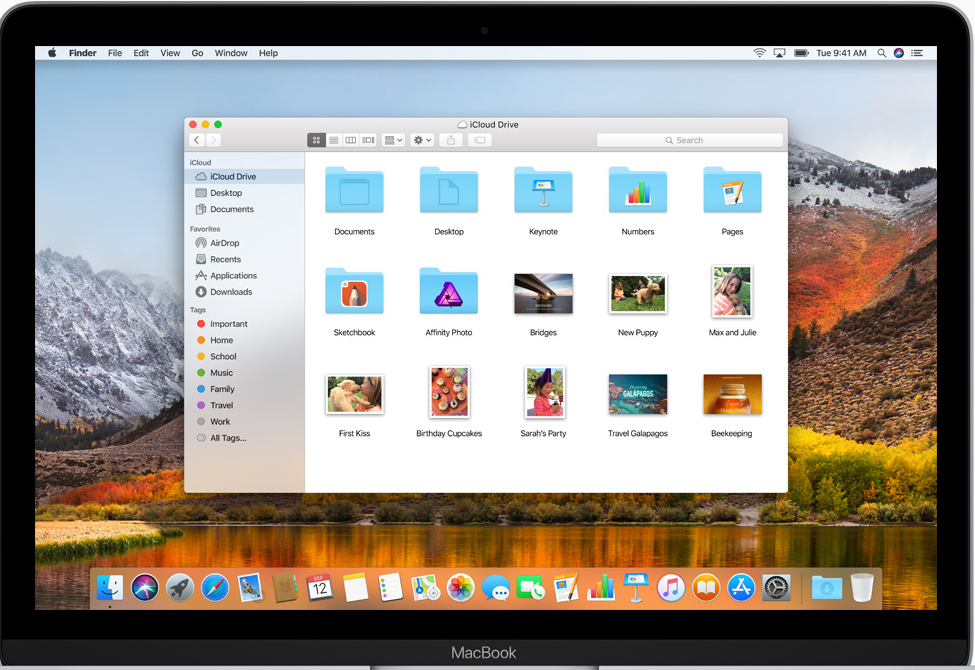Viewport: 975px width, 670px height.
Task: Open the Go menu in the menu bar
Action: click(197, 53)
